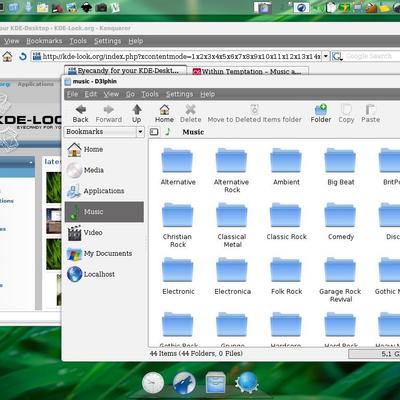Screen dimensions: 400x400
Task: Select the Folk Rock folder
Action: pos(286,276)
